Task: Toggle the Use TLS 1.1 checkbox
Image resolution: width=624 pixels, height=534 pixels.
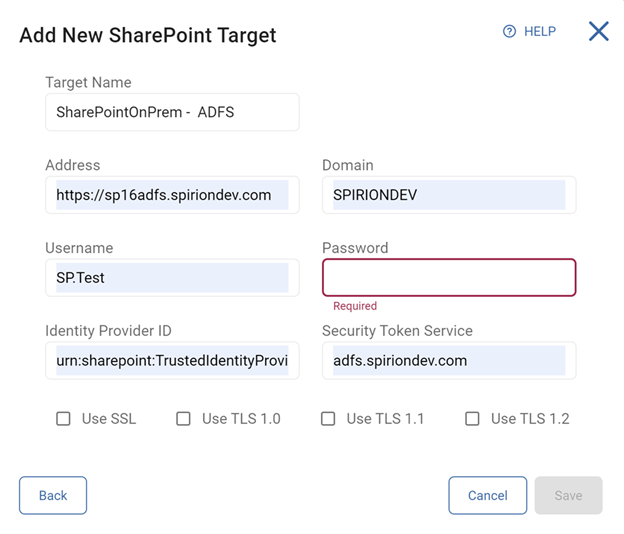Action: (328, 419)
